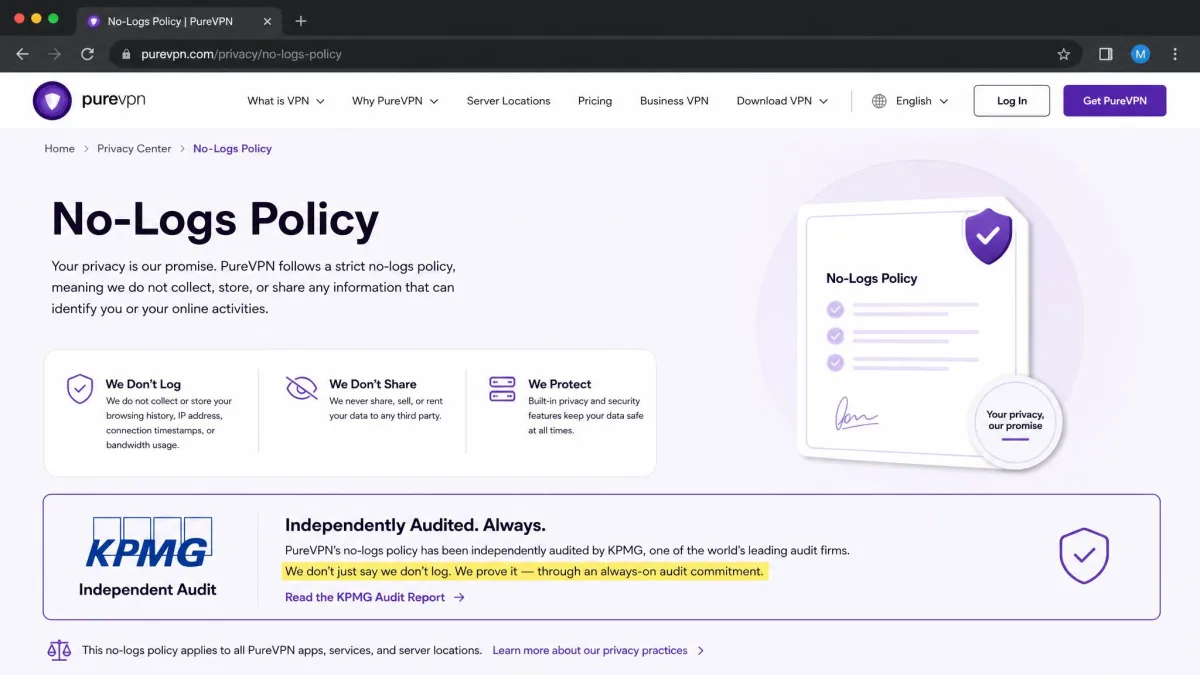Click the padlock site info icon
This screenshot has height=675, width=1200.
(126, 54)
